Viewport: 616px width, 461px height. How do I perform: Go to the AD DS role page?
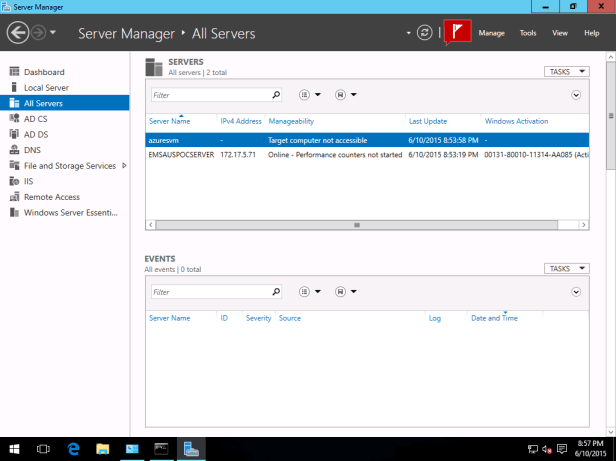[x=36, y=134]
